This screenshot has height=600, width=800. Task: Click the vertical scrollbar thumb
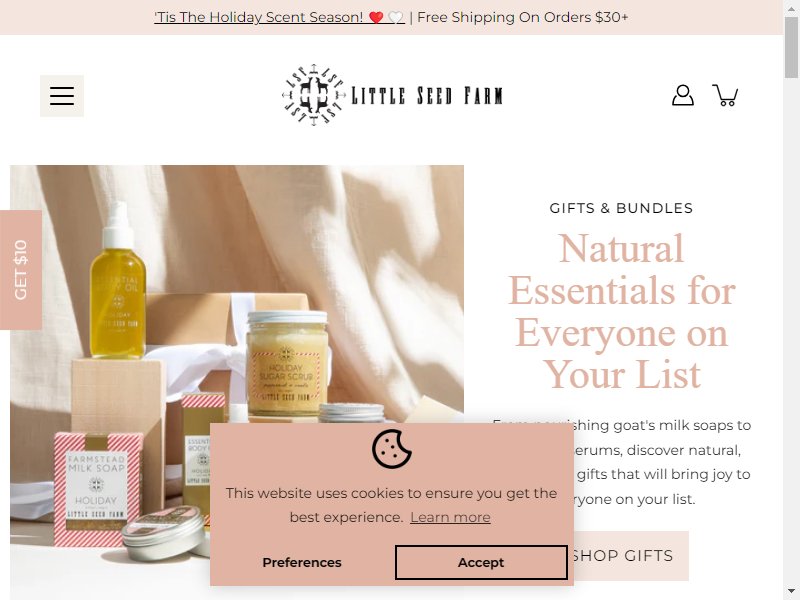(x=791, y=47)
